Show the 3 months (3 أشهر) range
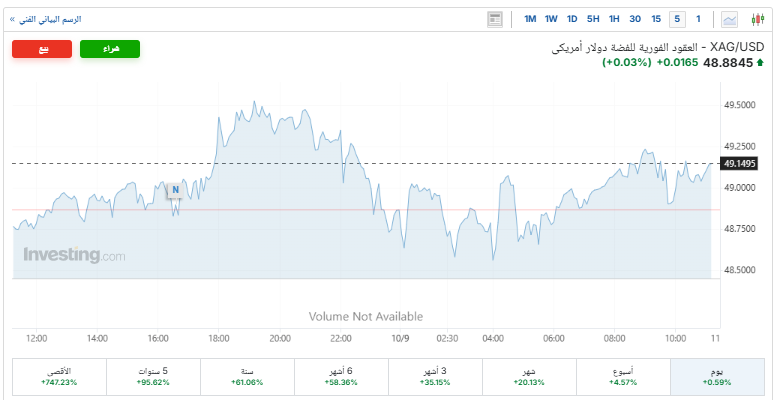 pyautogui.click(x=436, y=376)
